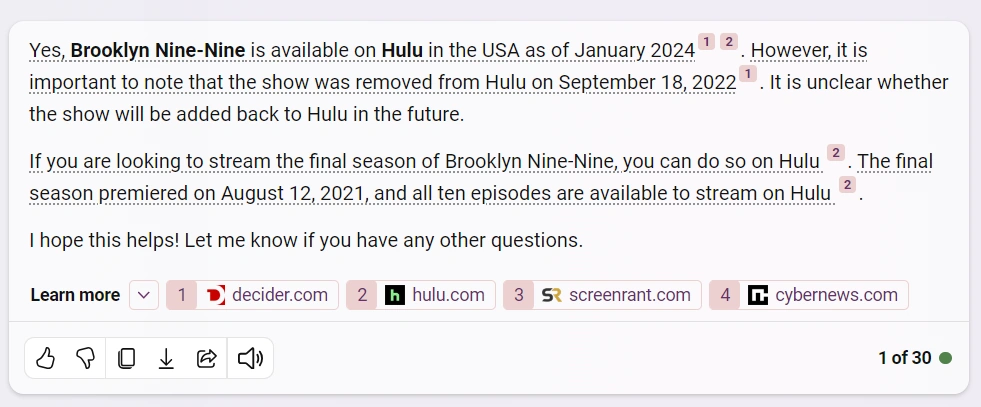This screenshot has height=407, width=981.
Task: Click the thumbs down dislike icon
Action: [x=85, y=358]
